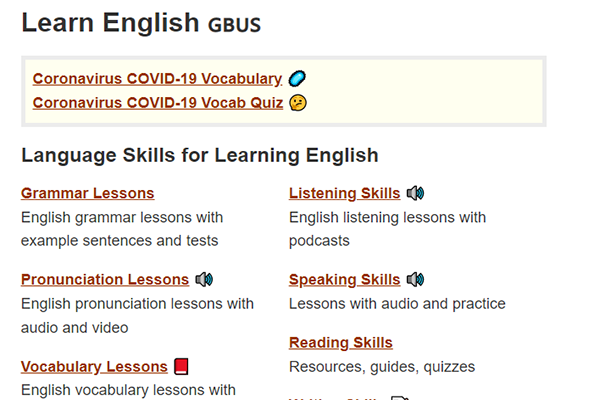Open the Vocabulary Lessons link
The image size is (600, 400).
click(x=94, y=366)
